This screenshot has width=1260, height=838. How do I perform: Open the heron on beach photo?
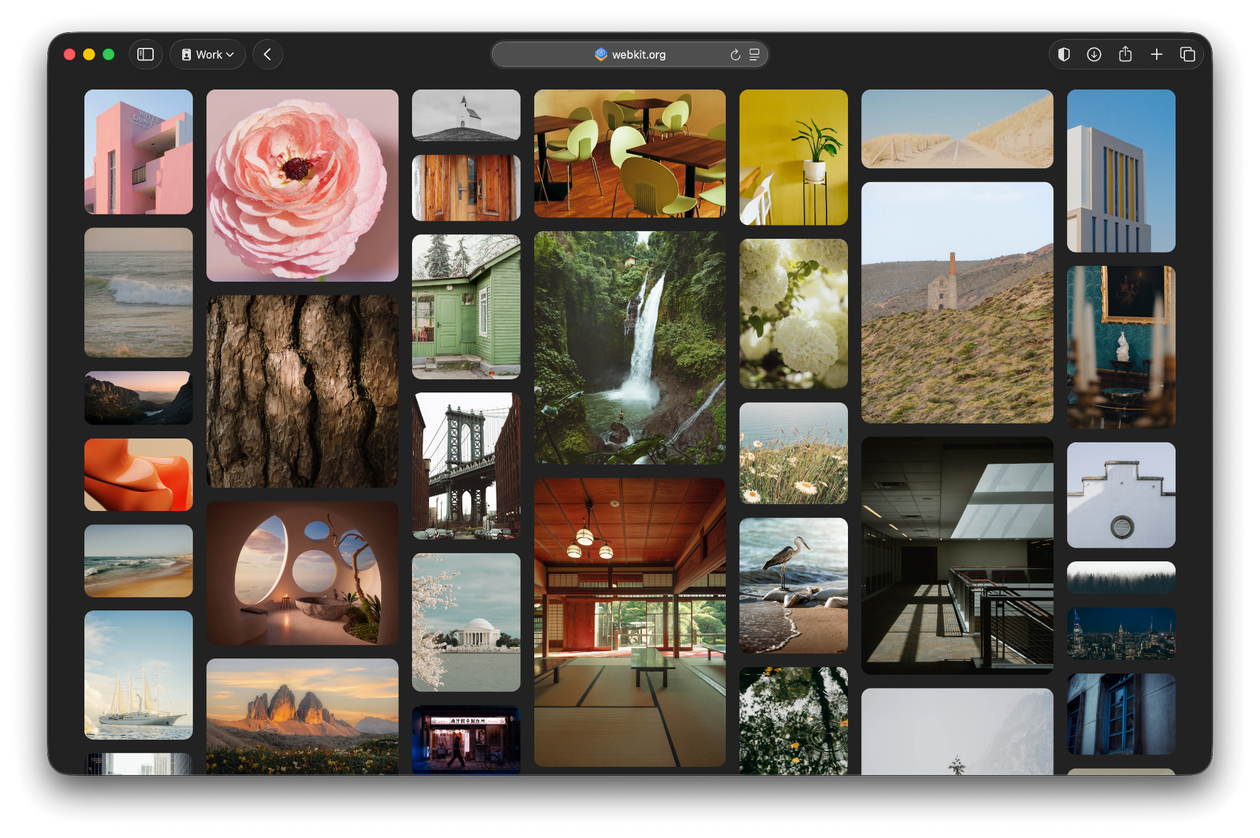click(x=793, y=585)
